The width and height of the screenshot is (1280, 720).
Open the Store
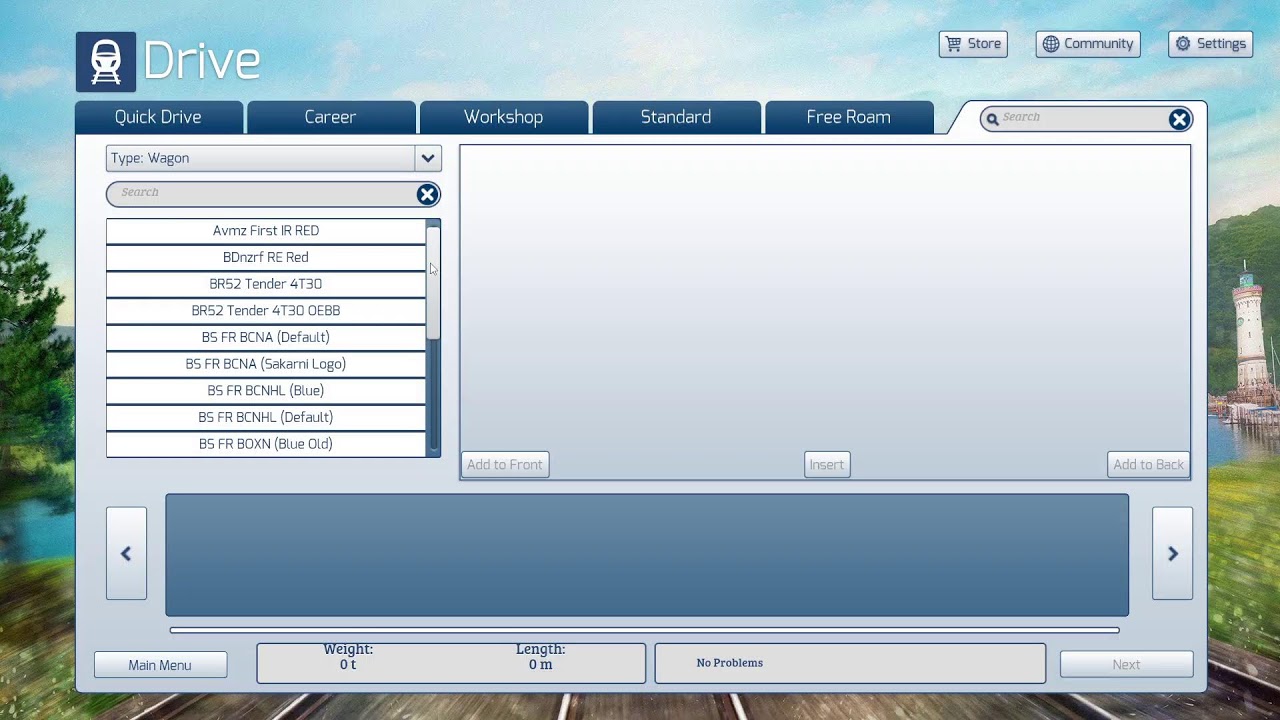pos(973,44)
